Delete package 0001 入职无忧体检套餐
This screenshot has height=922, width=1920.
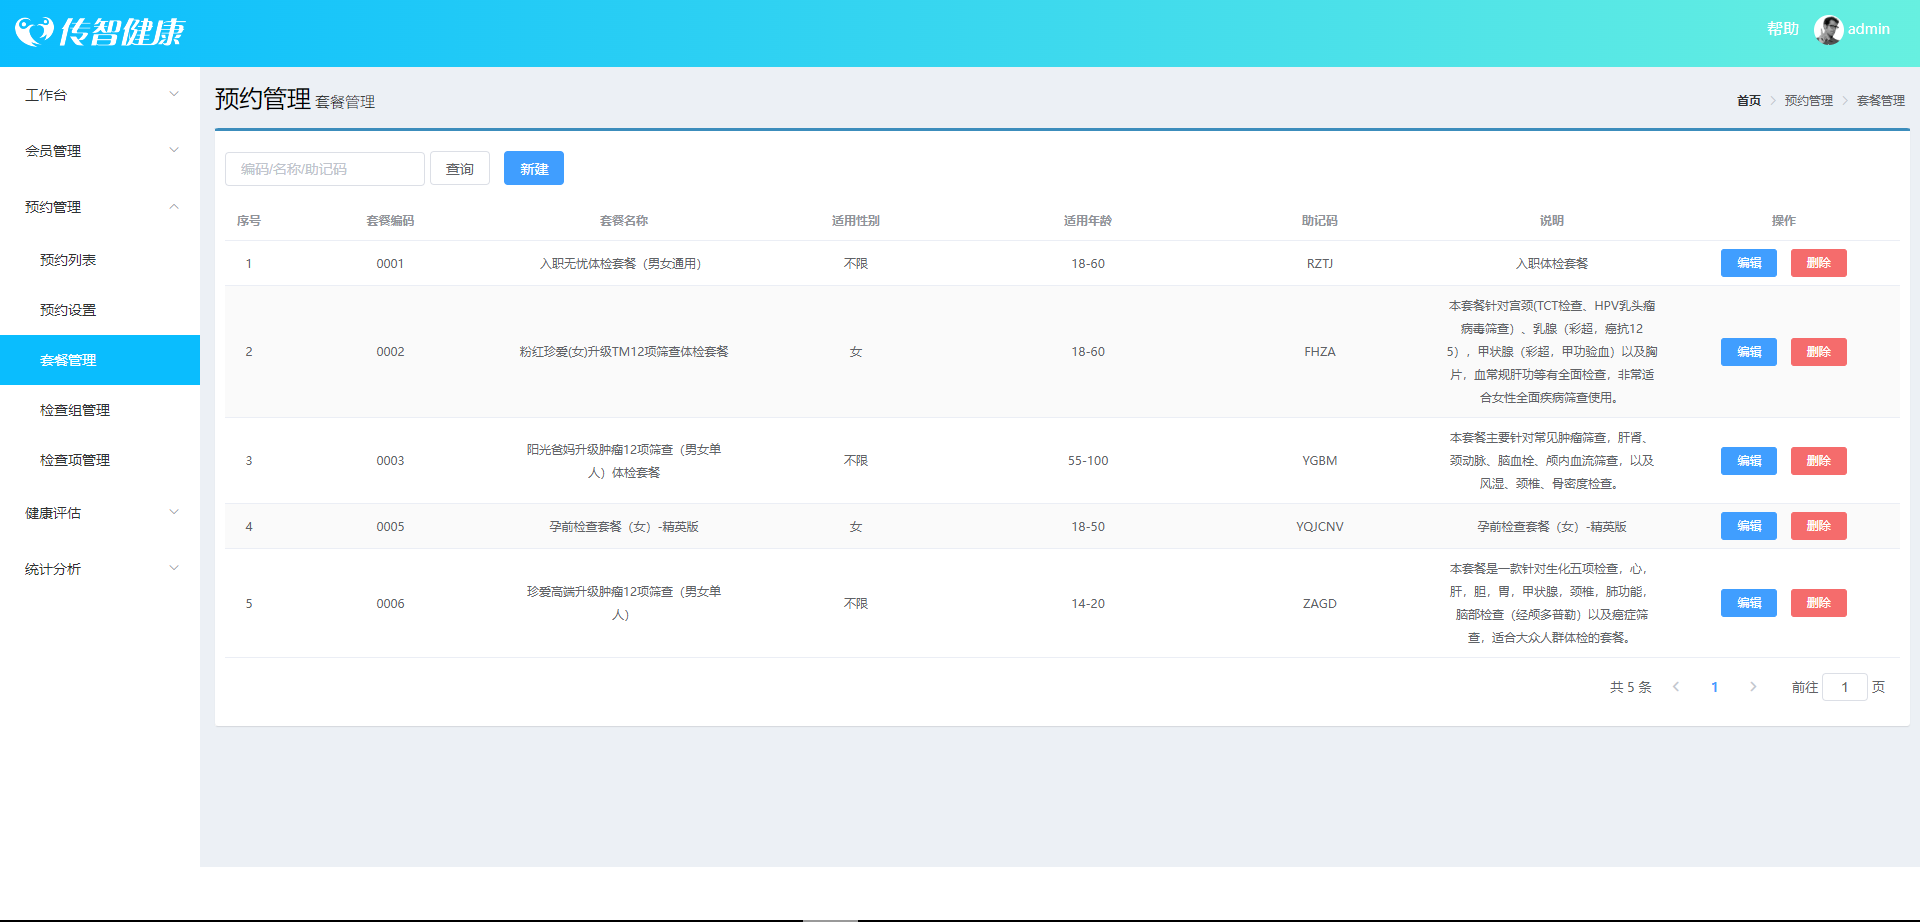pos(1819,263)
